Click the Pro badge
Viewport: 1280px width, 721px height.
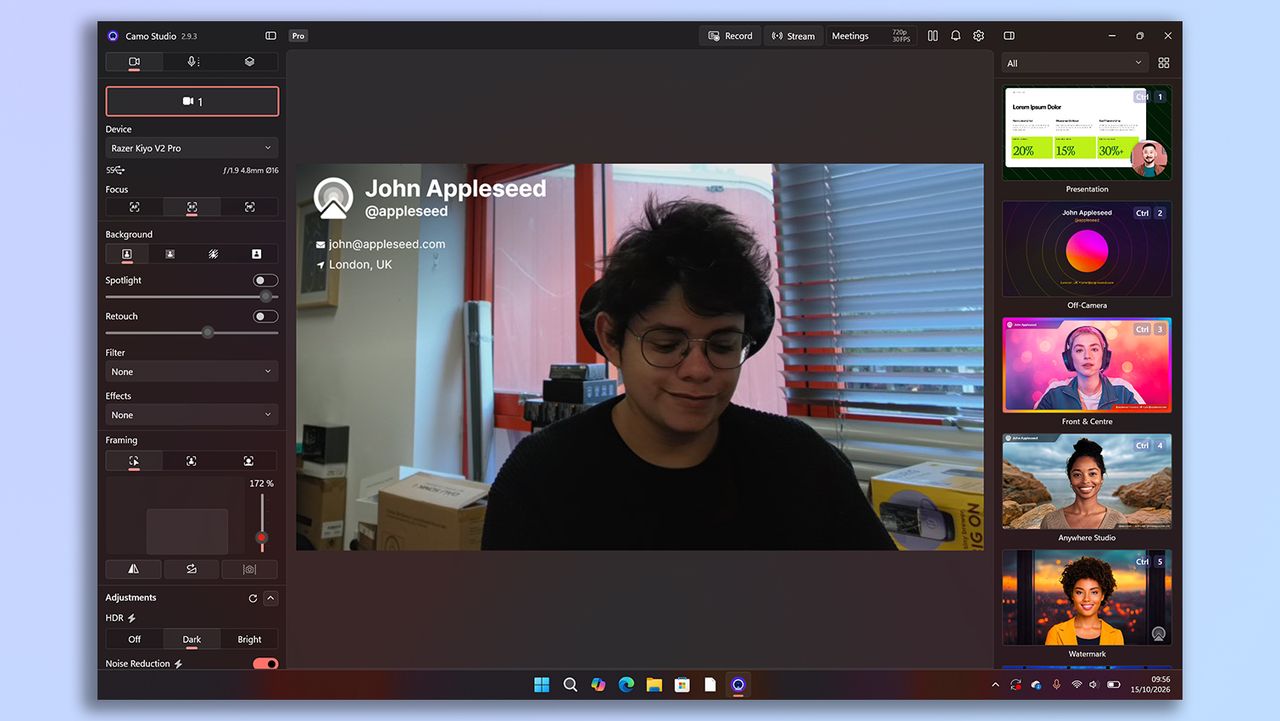[298, 36]
